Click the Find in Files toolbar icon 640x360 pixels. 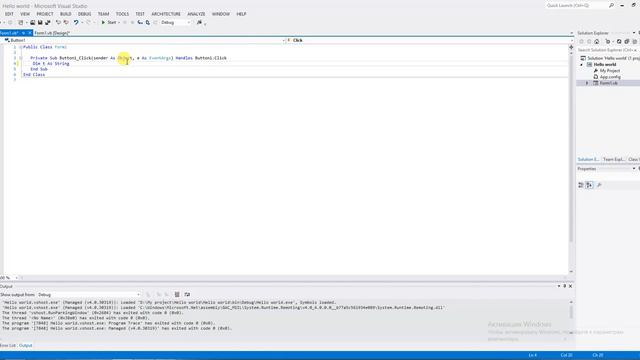pyautogui.click(x=199, y=22)
